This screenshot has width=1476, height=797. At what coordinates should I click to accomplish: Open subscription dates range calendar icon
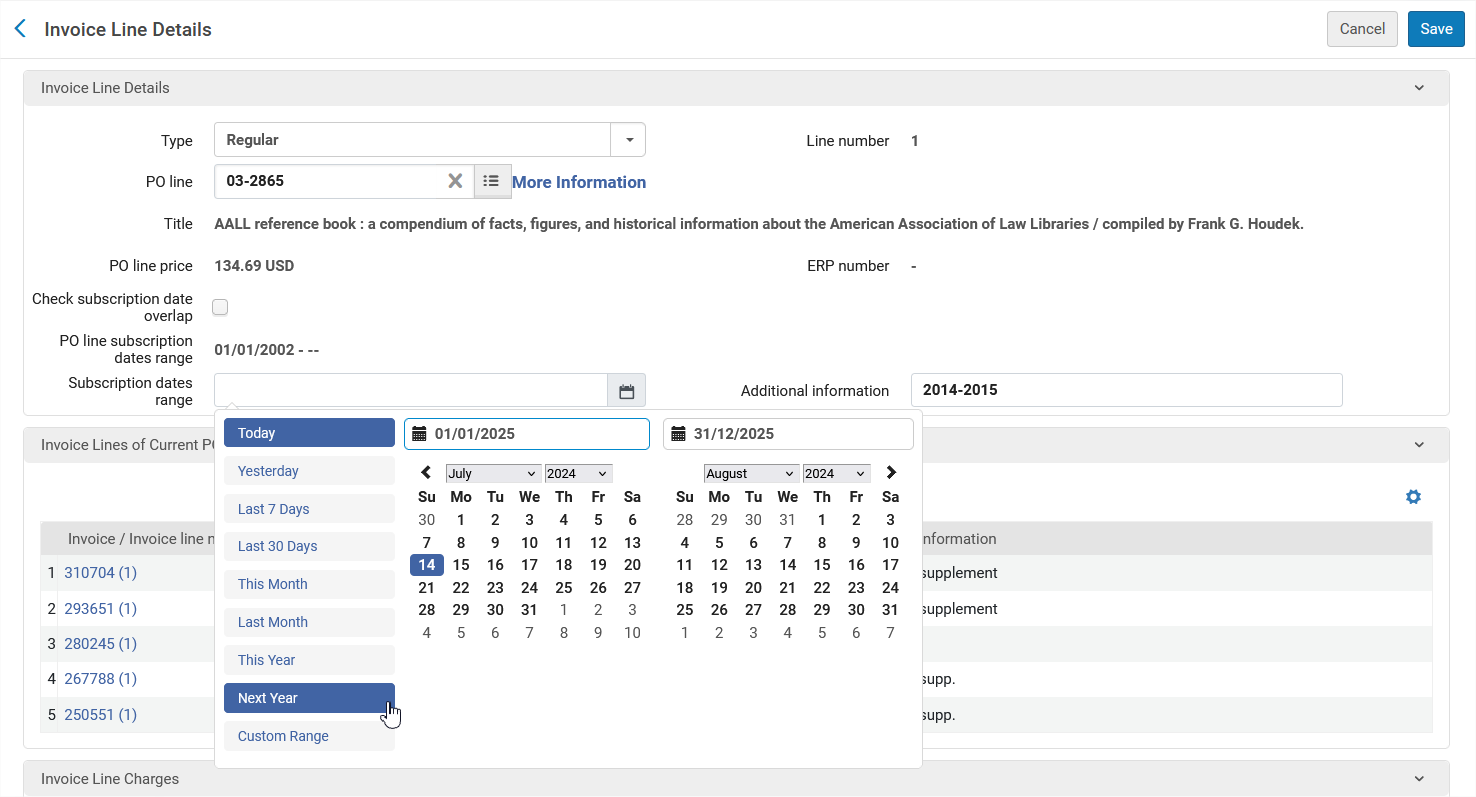click(626, 391)
